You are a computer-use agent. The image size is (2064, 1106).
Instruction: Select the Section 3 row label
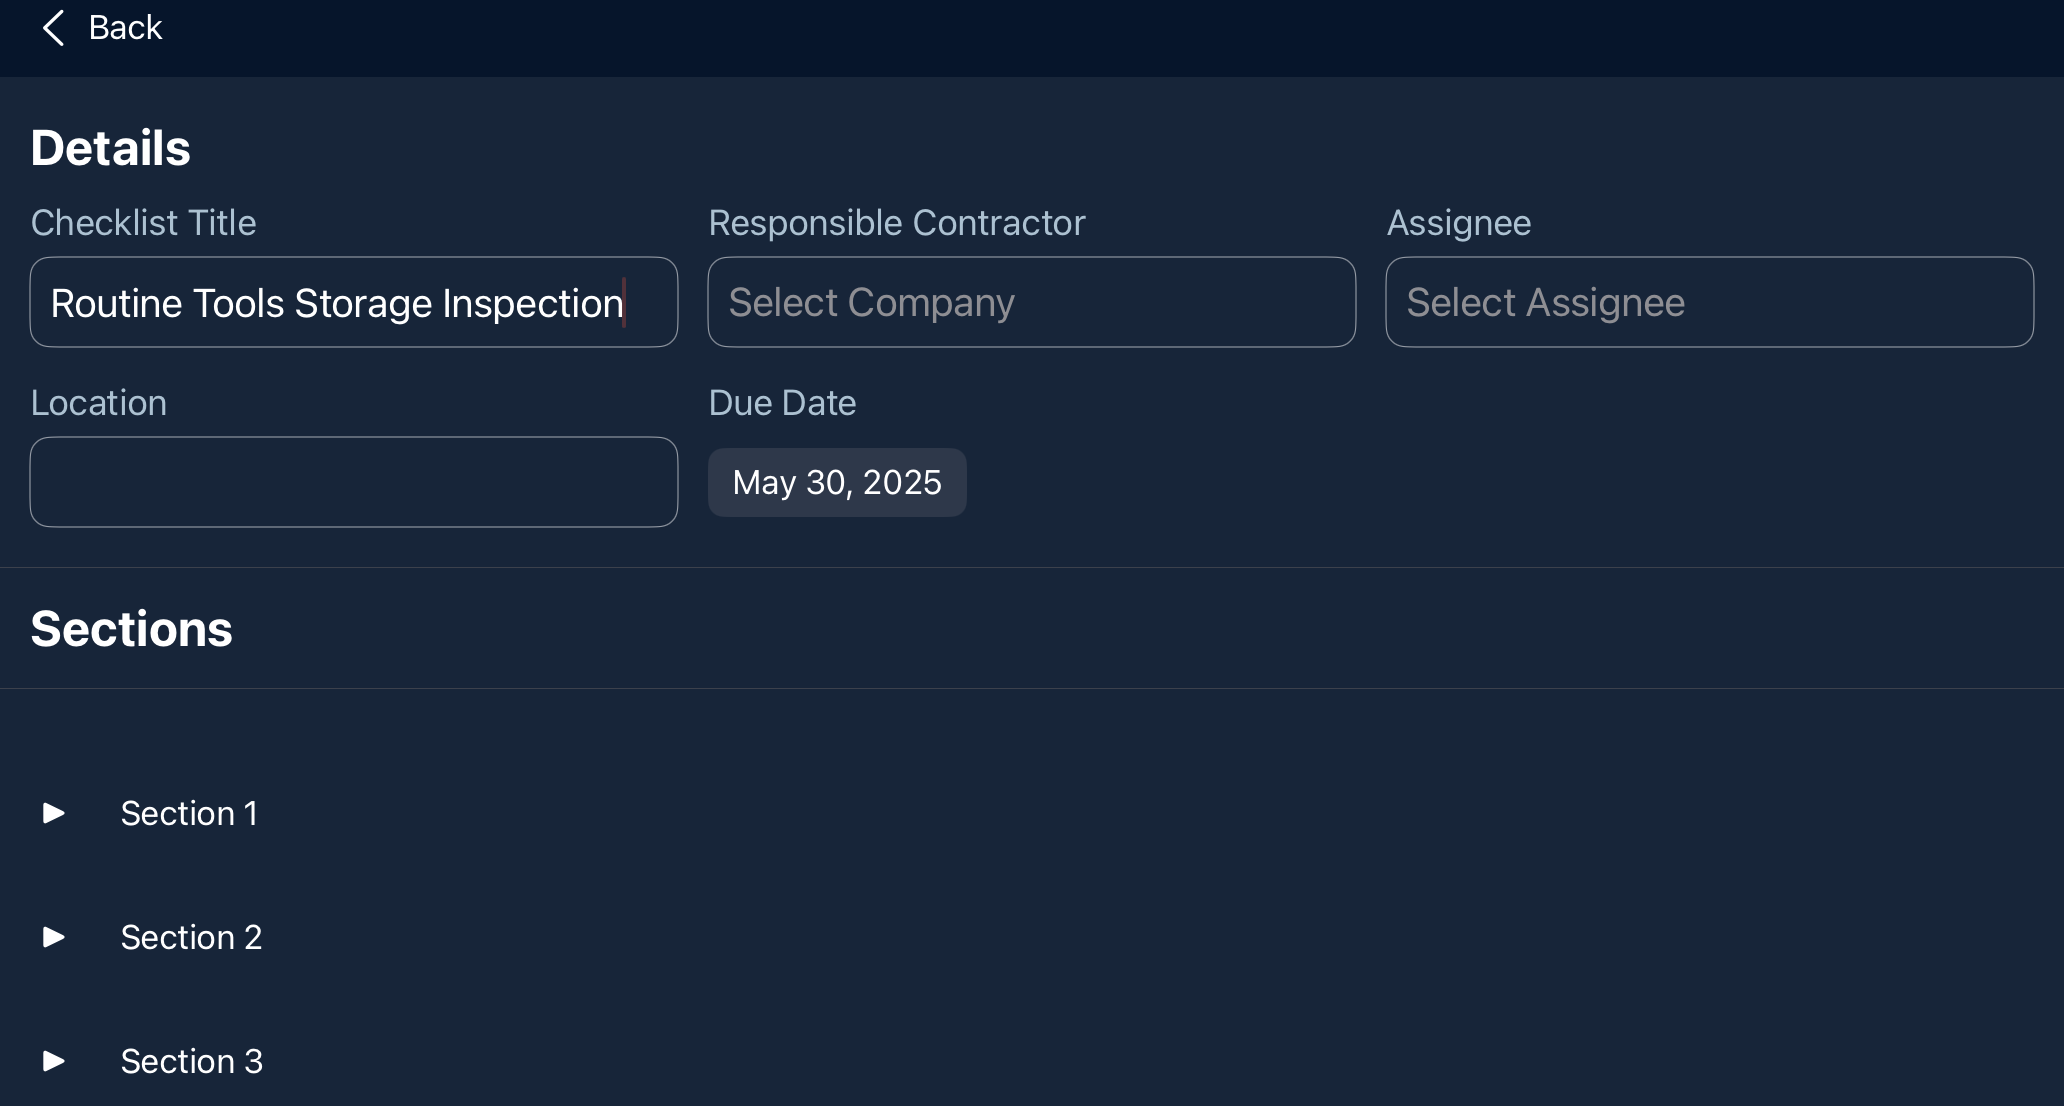pyautogui.click(x=191, y=1061)
